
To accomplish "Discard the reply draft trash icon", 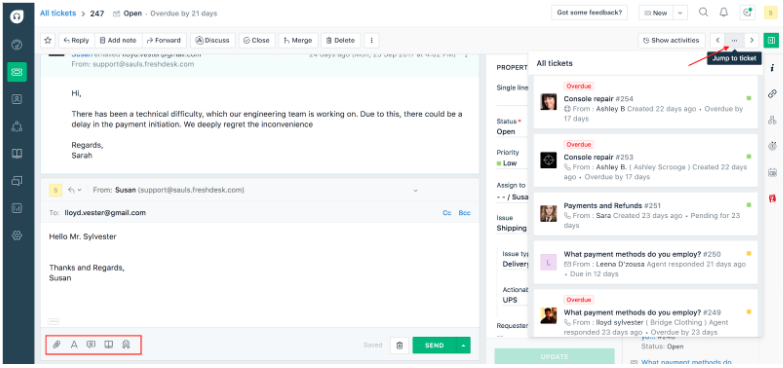I will pos(399,345).
